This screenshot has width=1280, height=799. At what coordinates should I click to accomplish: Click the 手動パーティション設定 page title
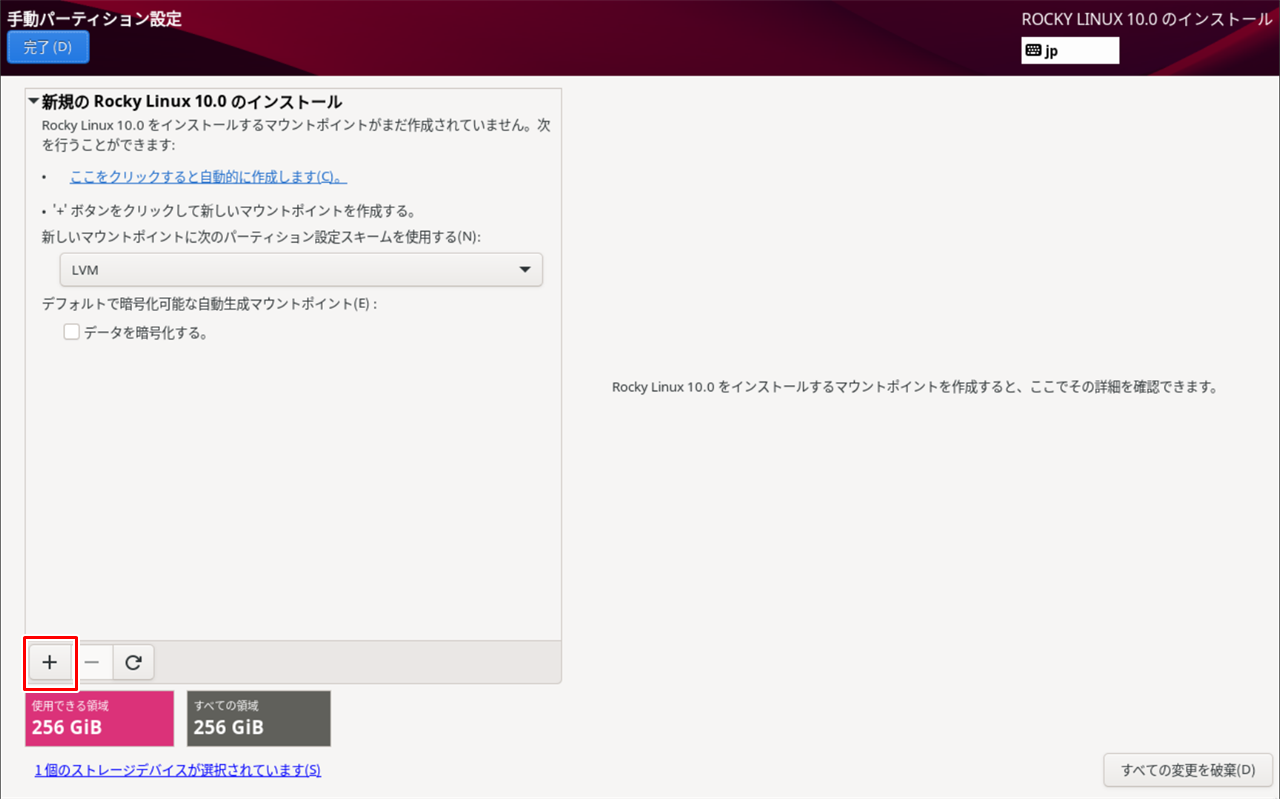point(95,18)
